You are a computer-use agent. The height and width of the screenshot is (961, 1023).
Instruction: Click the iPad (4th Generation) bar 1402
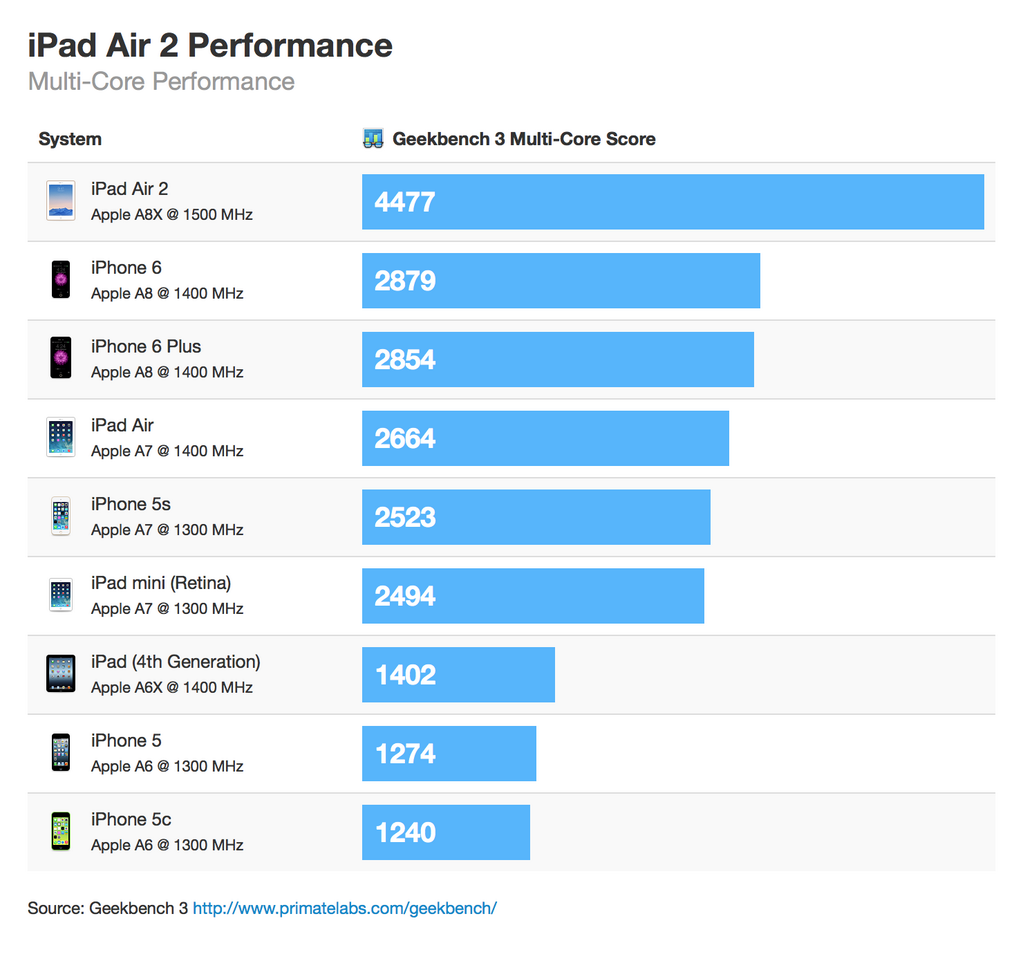458,675
